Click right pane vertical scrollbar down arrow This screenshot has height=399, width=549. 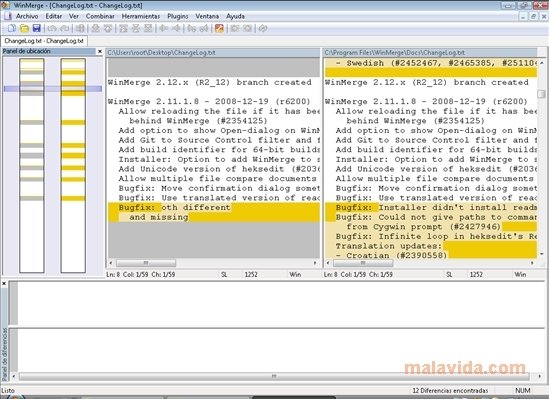542,254
